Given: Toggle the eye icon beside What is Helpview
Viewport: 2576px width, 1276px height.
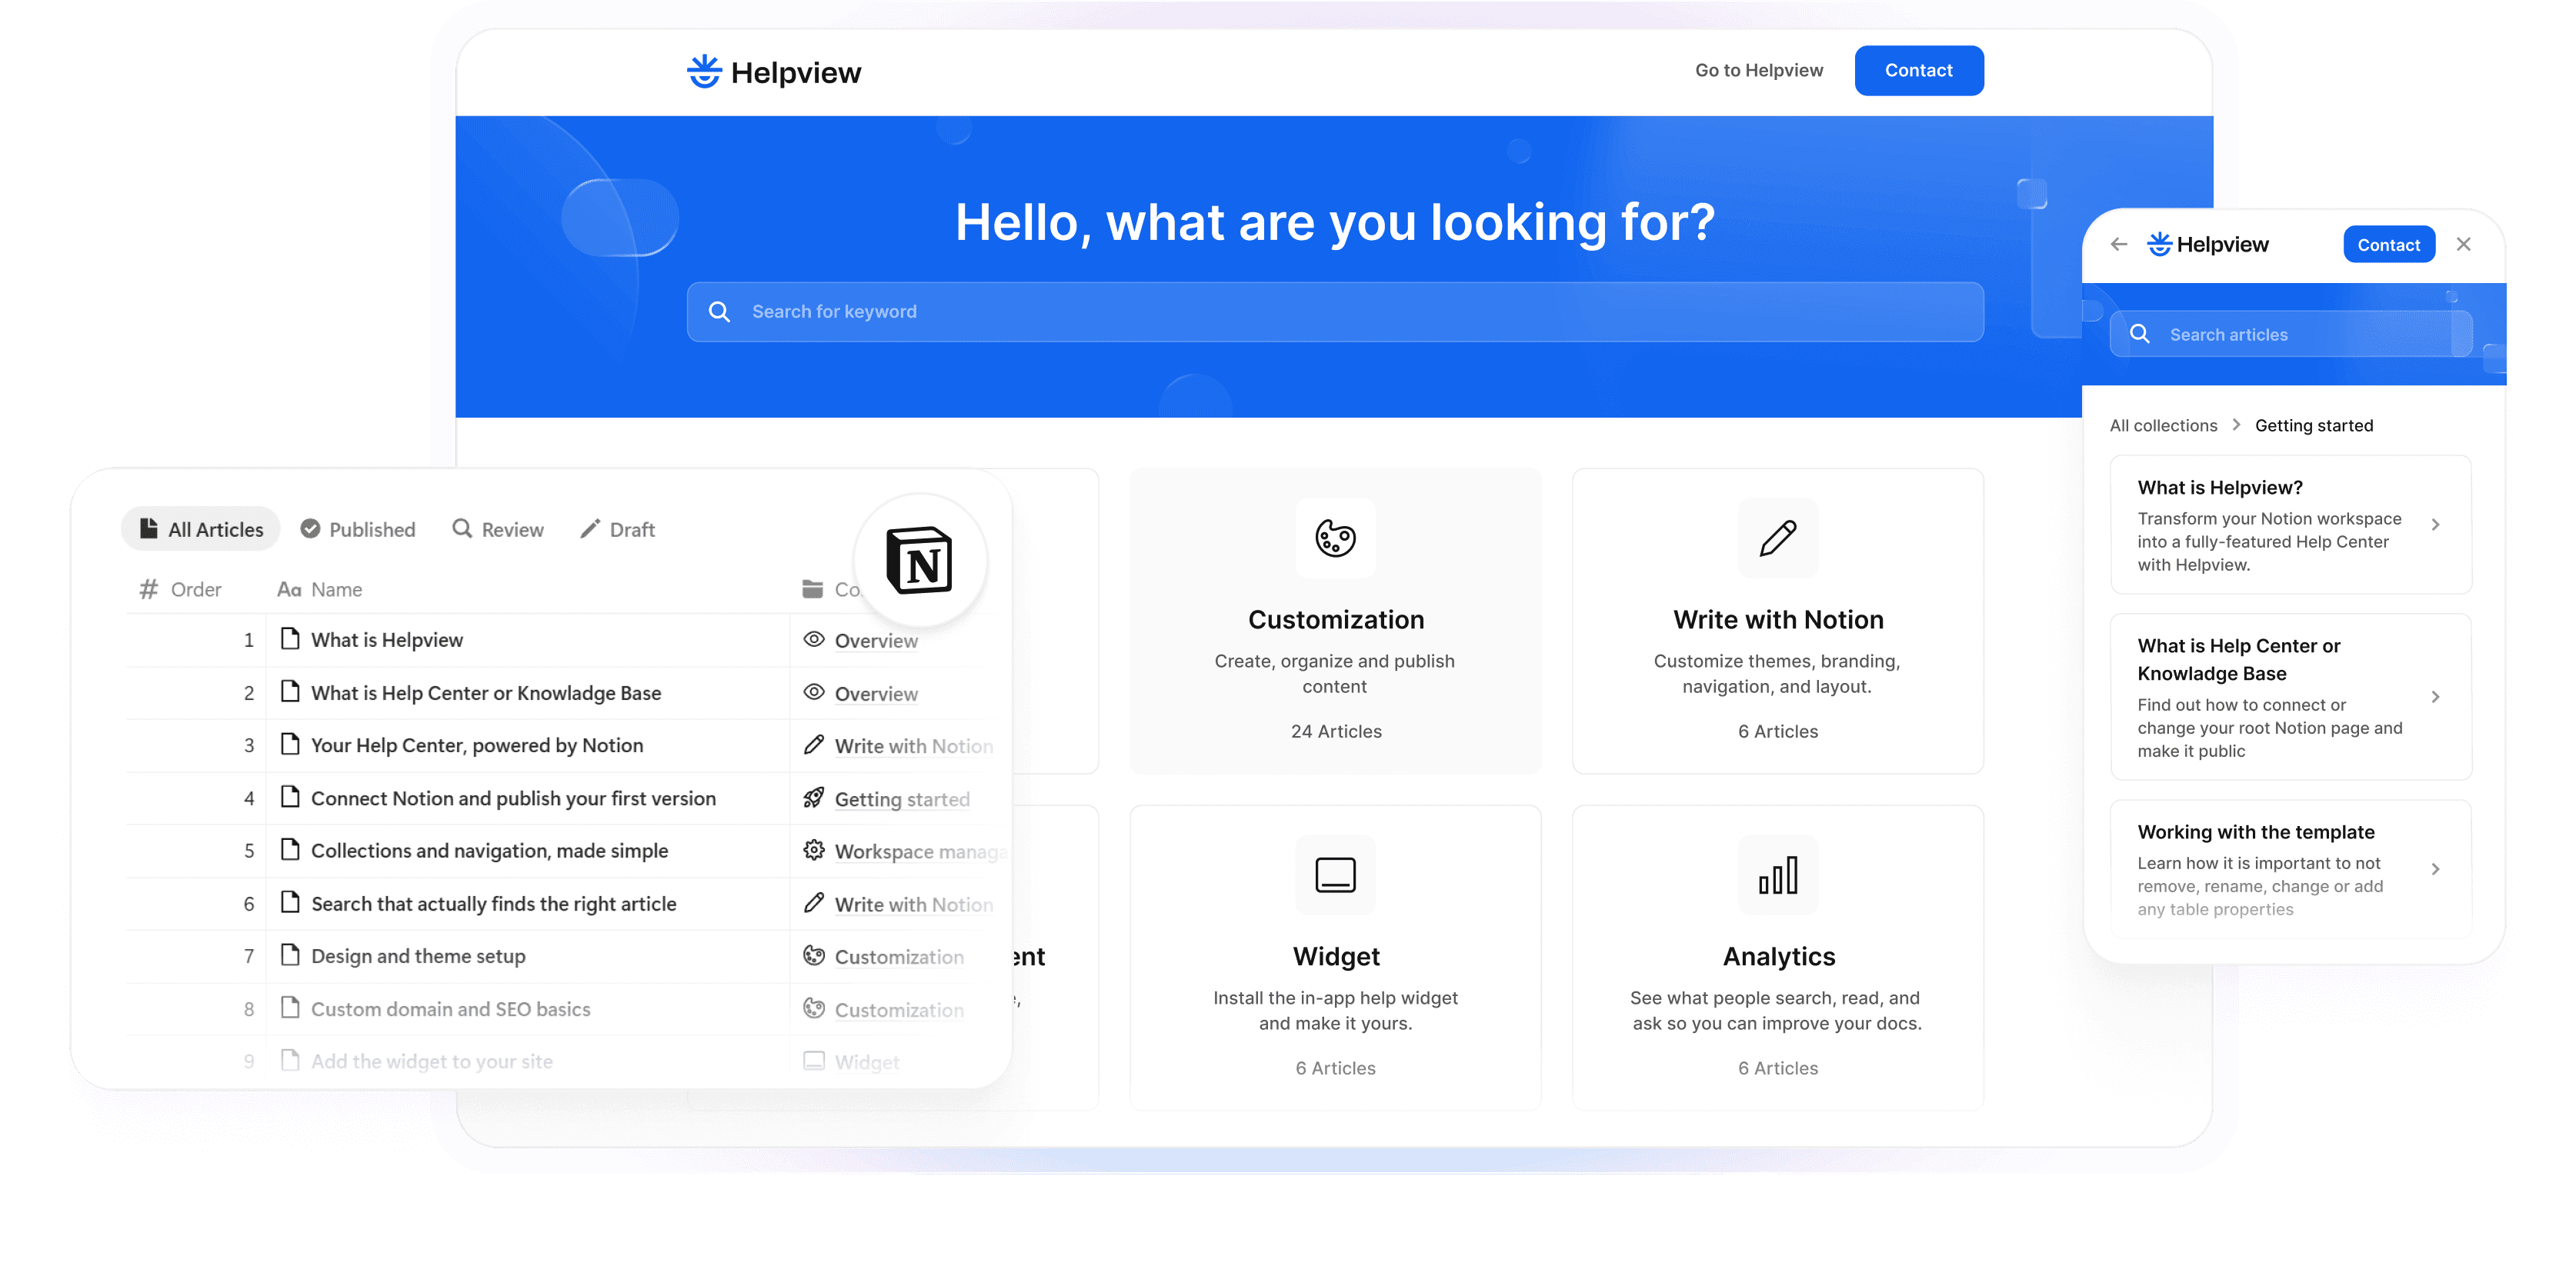Looking at the screenshot, I should point(813,639).
